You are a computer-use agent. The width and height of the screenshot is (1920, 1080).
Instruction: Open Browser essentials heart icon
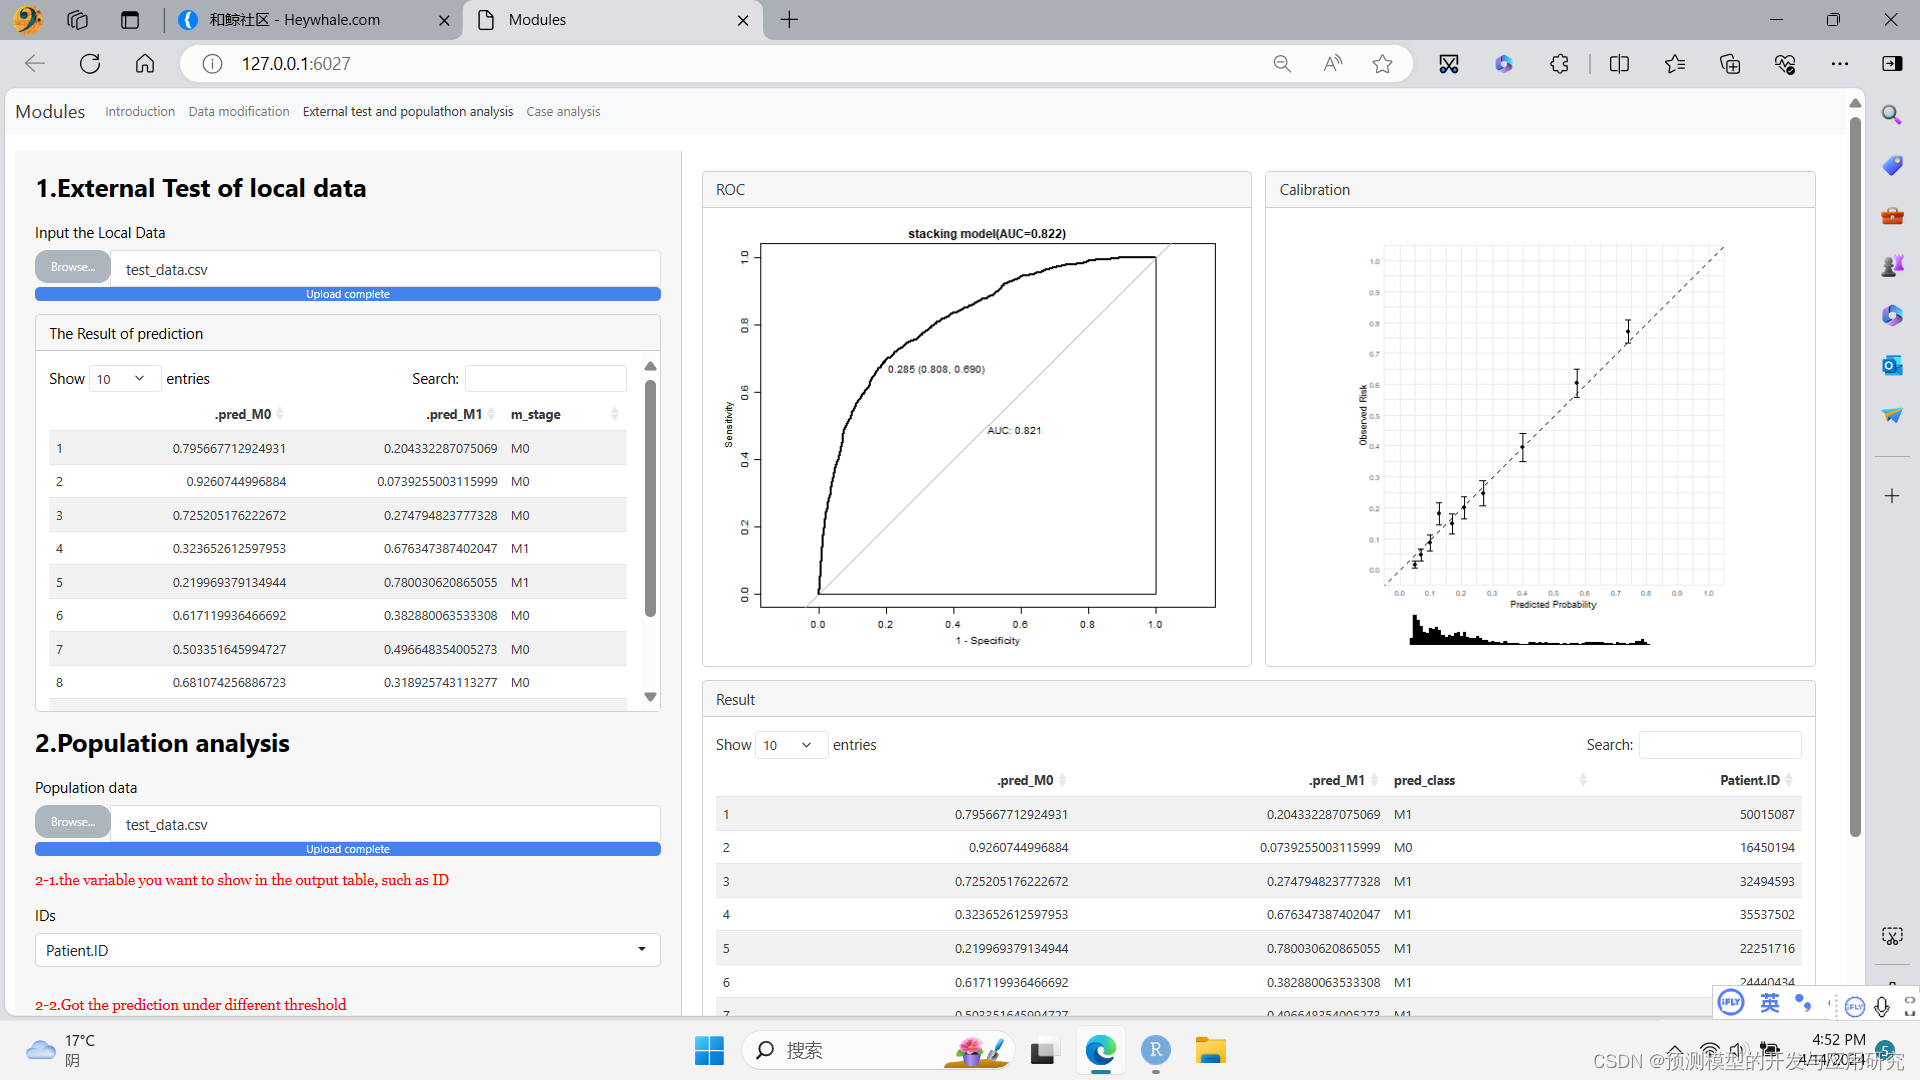pyautogui.click(x=1785, y=64)
